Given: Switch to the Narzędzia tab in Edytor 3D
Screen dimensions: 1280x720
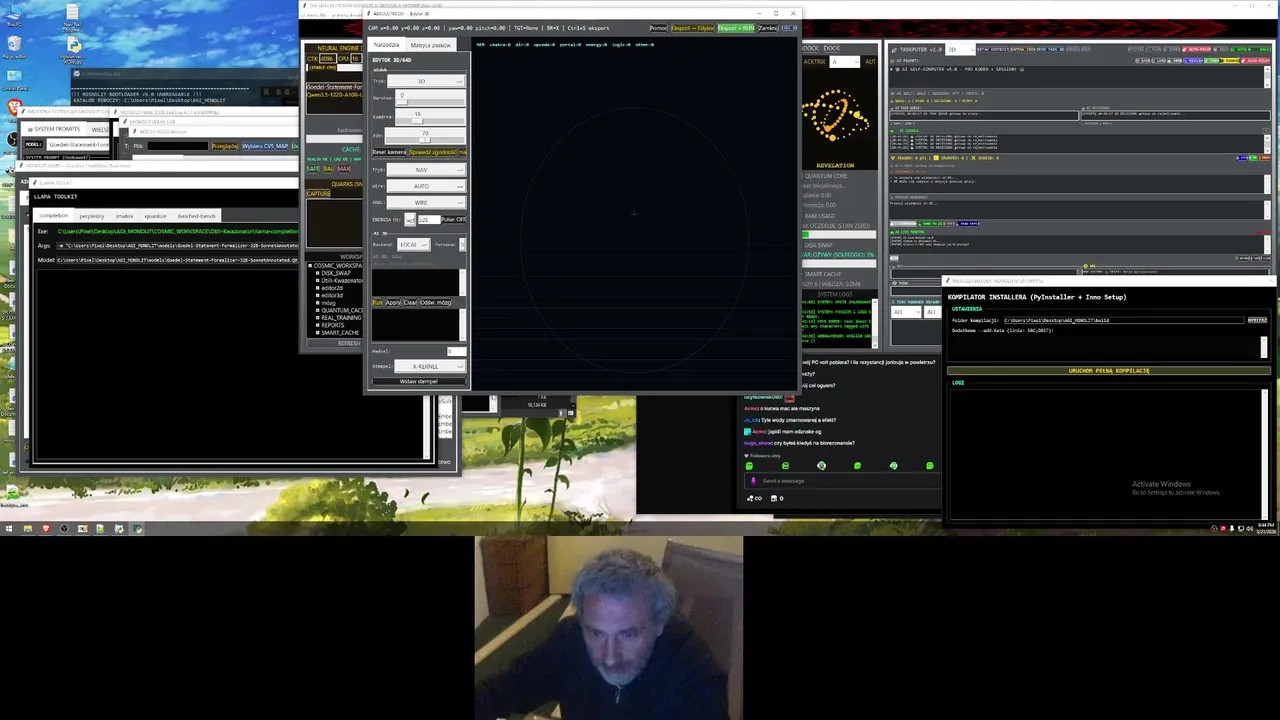Looking at the screenshot, I should tap(386, 45).
